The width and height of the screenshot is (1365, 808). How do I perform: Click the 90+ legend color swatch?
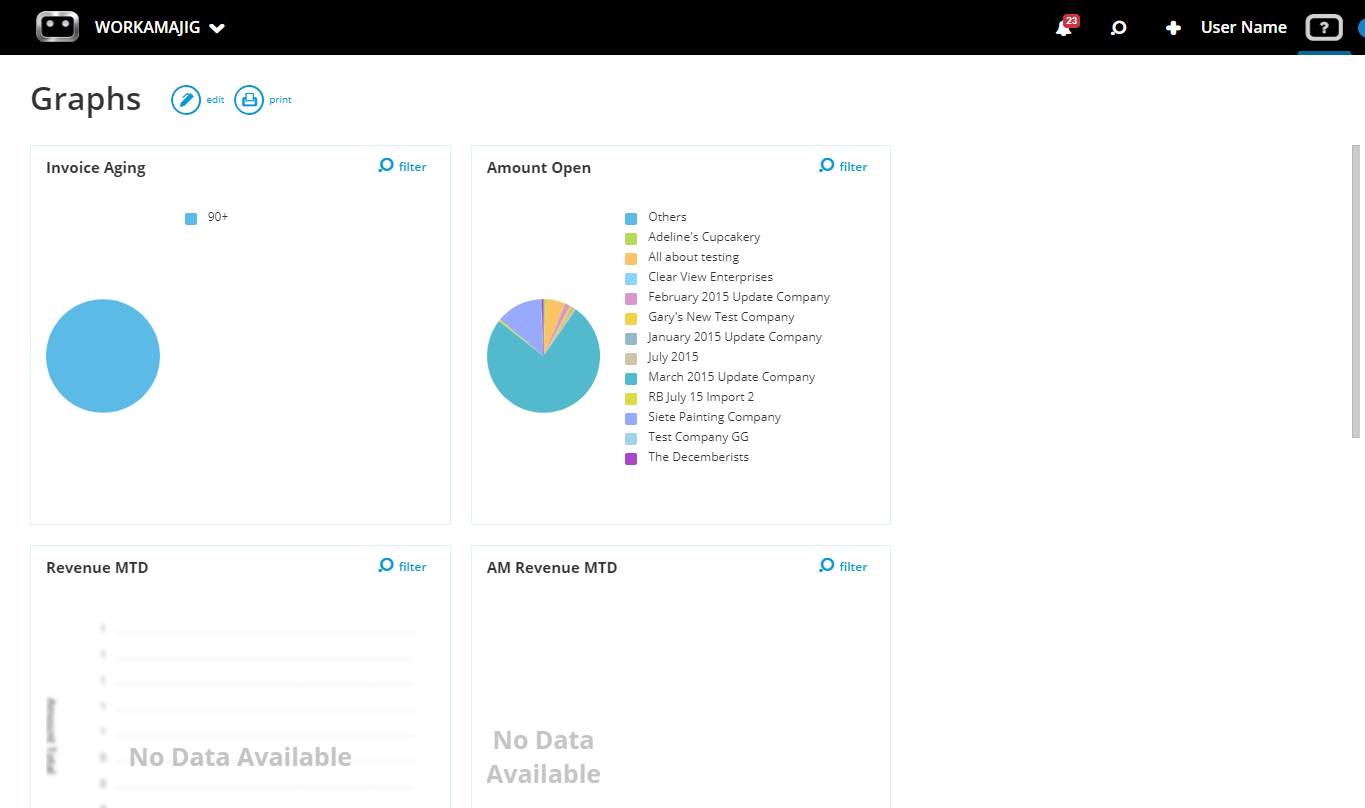click(x=191, y=218)
